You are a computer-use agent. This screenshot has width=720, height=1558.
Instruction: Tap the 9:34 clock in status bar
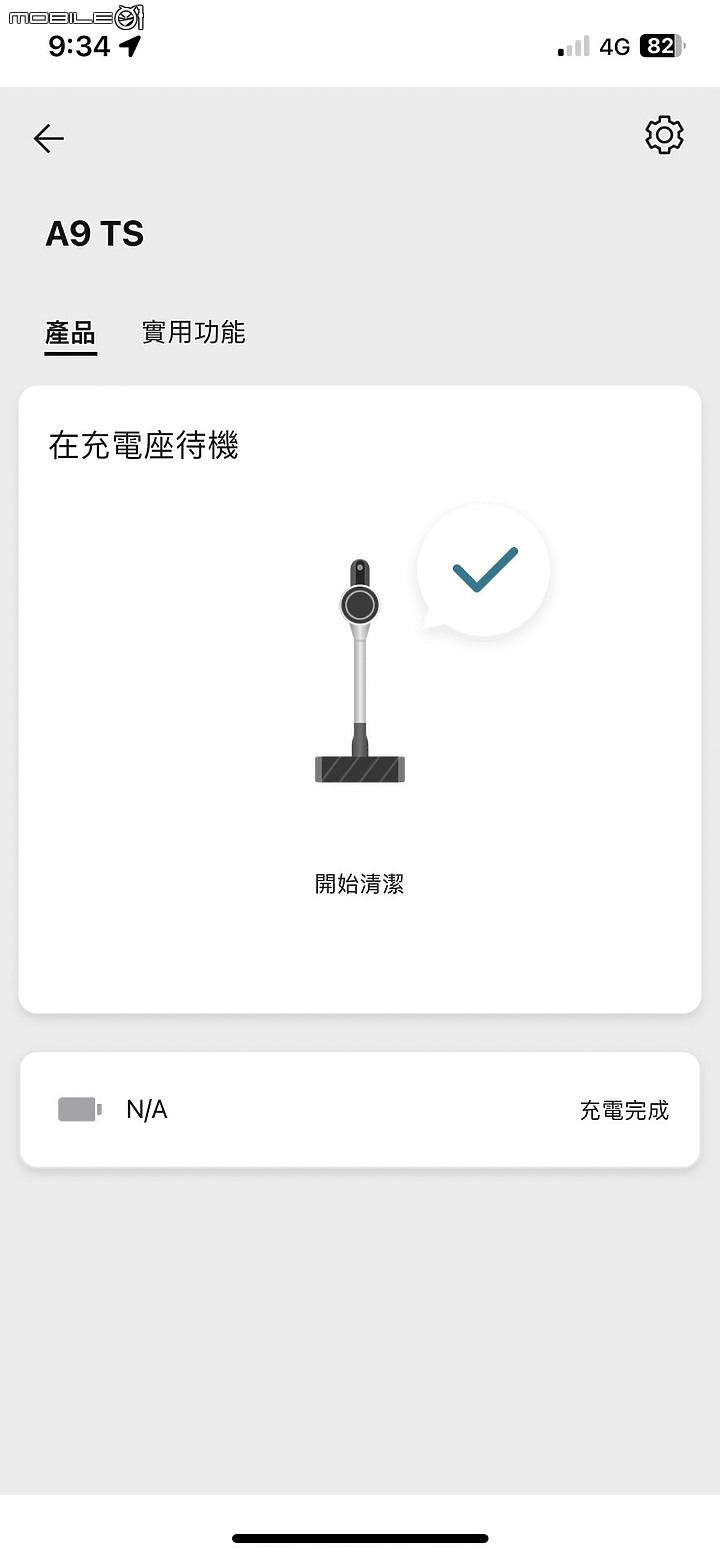[79, 46]
